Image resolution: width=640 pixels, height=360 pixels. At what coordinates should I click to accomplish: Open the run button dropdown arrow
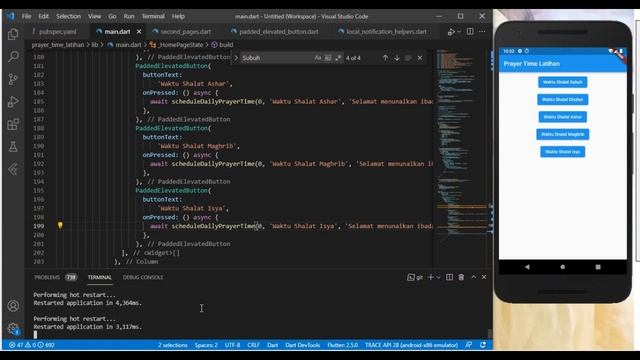[x=459, y=32]
